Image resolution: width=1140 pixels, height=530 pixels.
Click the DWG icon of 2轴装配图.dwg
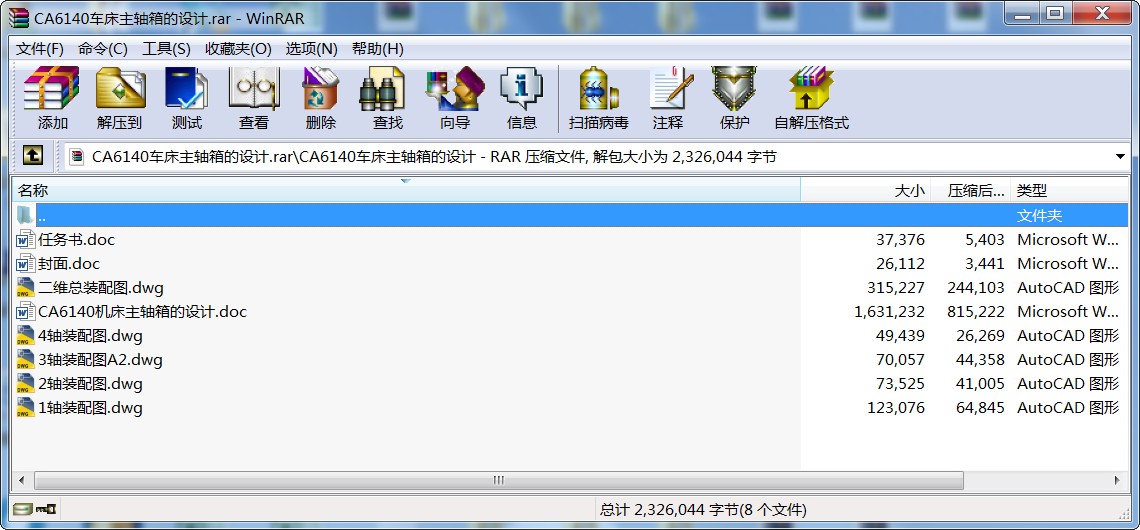point(25,383)
